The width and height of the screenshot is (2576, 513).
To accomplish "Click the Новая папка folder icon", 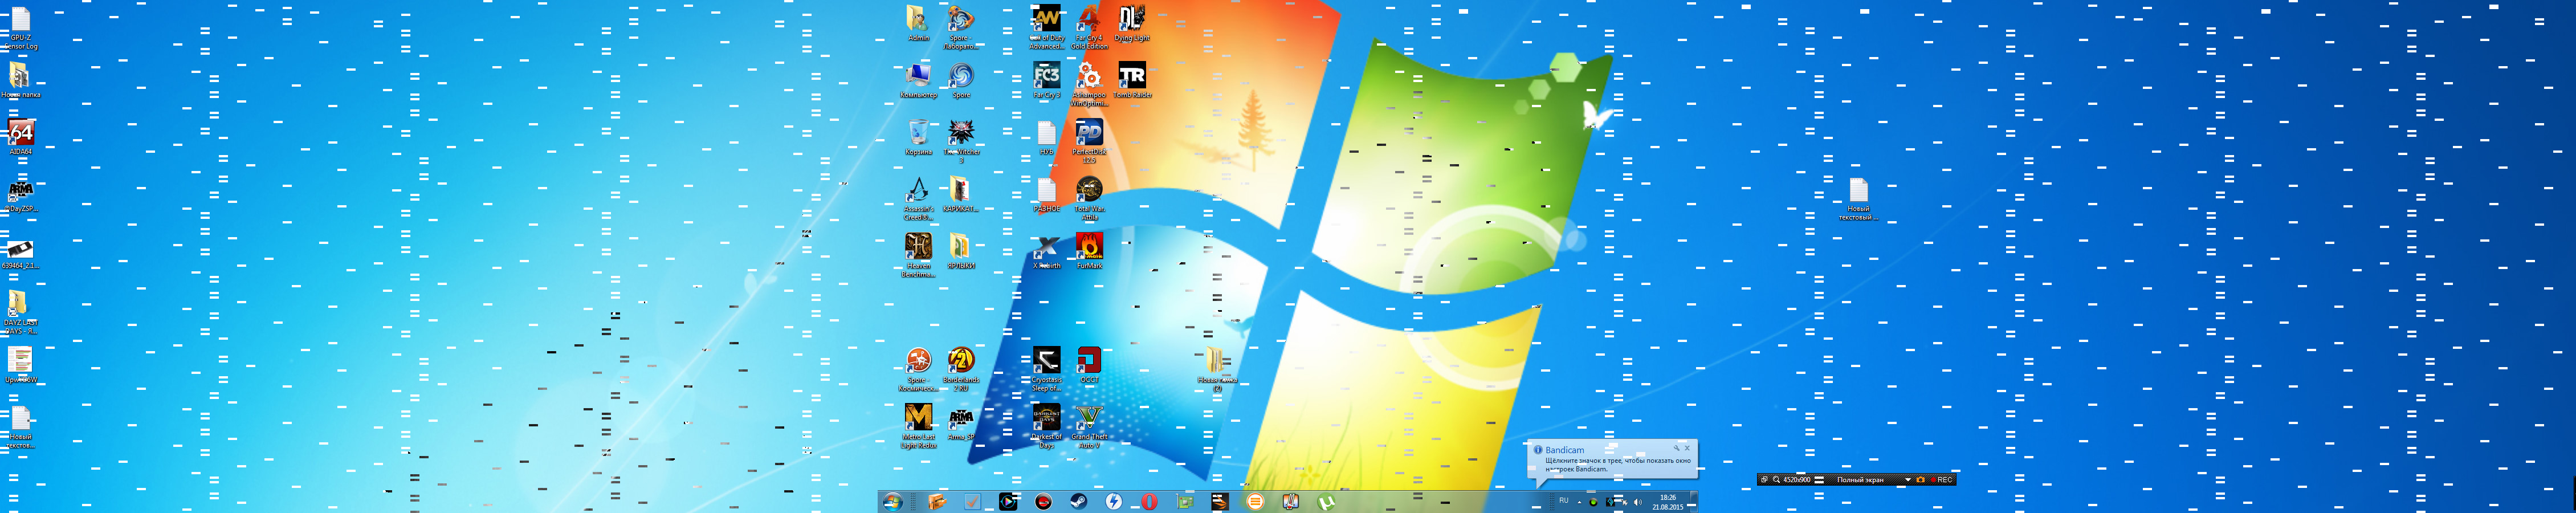I will click(x=20, y=81).
